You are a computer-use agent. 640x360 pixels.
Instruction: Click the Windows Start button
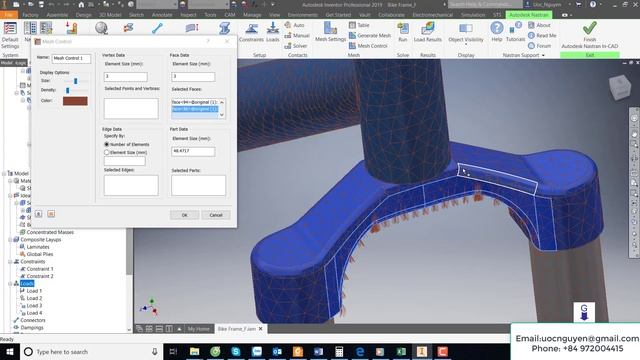[x=10, y=351]
